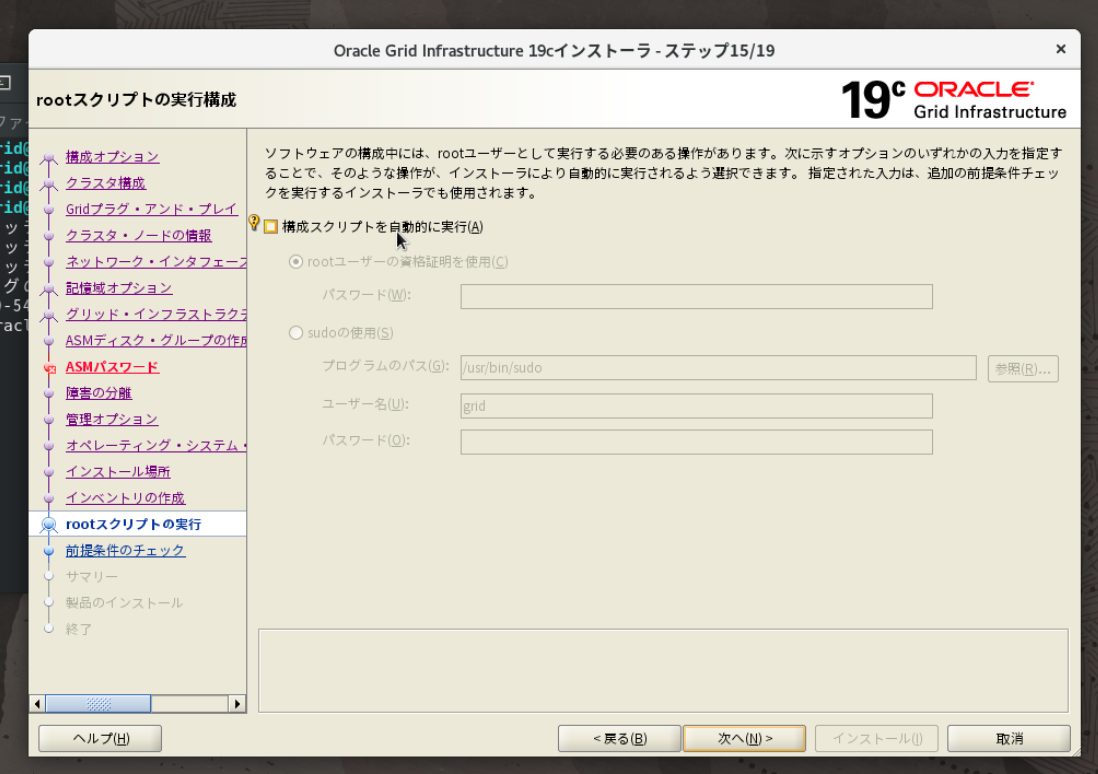Go to 前提条件のチェック step
This screenshot has width=1098, height=774.
tap(125, 551)
